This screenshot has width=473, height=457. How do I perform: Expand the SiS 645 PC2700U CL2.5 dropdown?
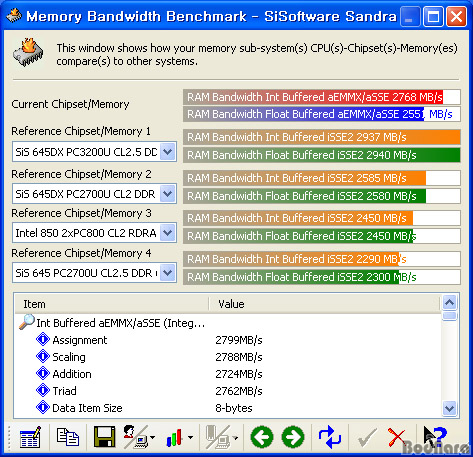(x=167, y=273)
